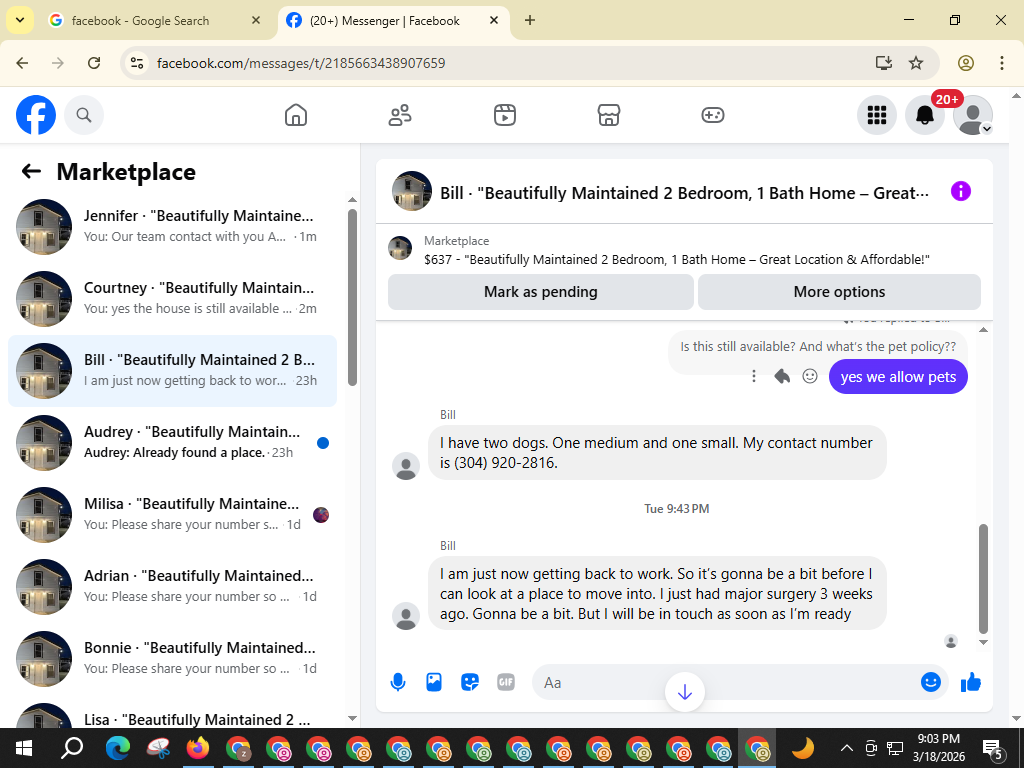Go to the Home feed icon
The width and height of the screenshot is (1024, 768).
point(296,116)
